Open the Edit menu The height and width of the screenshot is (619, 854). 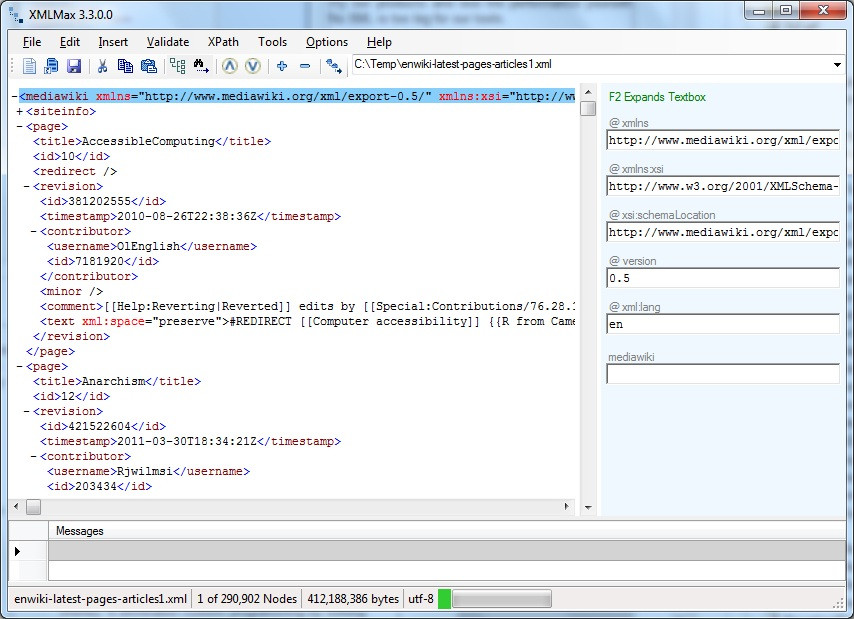70,42
